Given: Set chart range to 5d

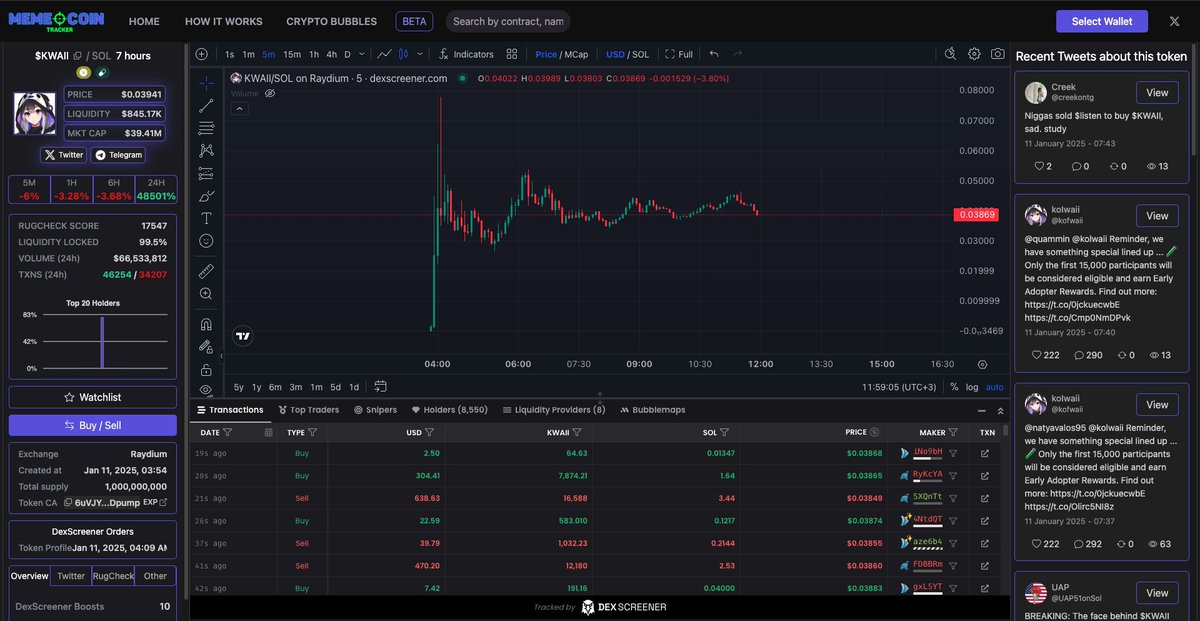Looking at the screenshot, I should point(335,387).
